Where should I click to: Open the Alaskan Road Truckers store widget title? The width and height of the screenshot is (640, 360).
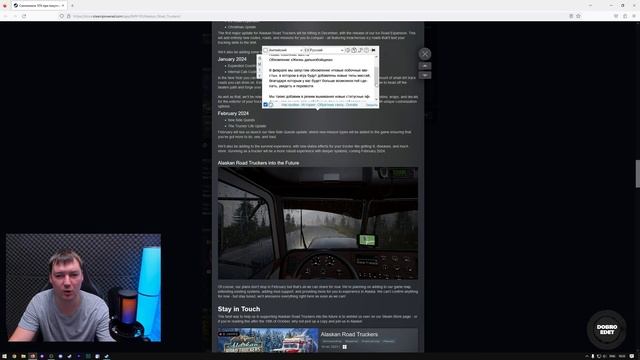[349, 334]
